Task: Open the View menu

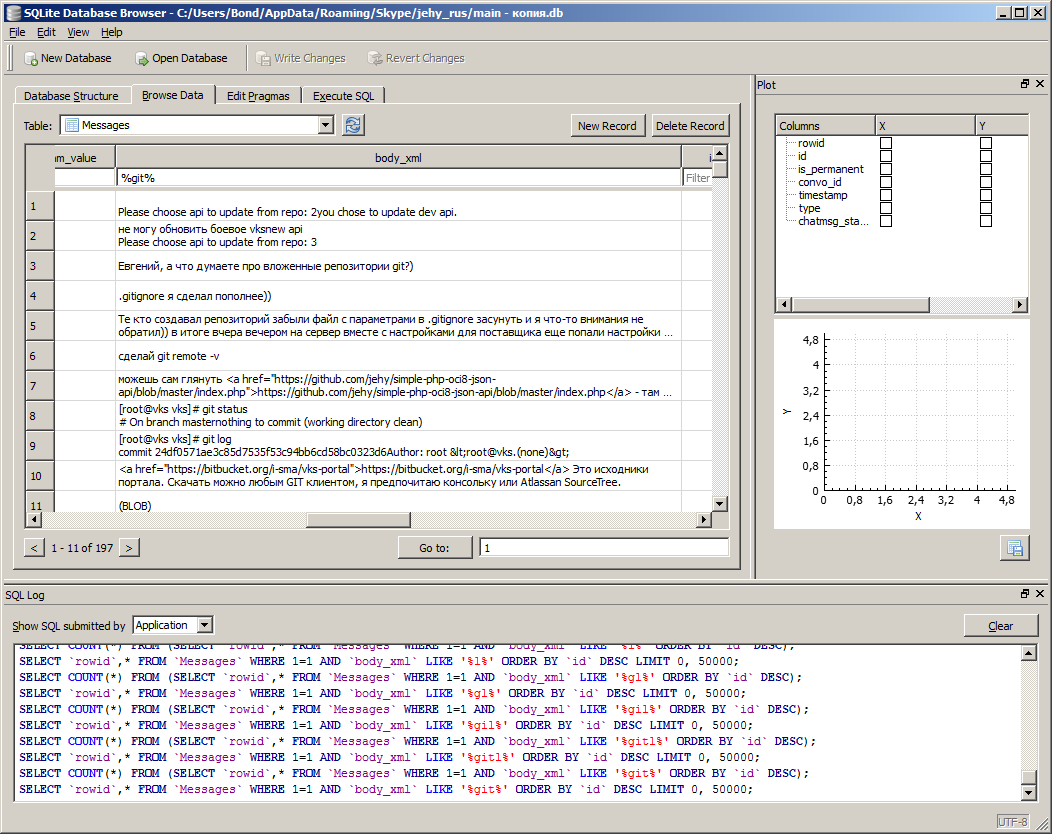Action: click(78, 32)
